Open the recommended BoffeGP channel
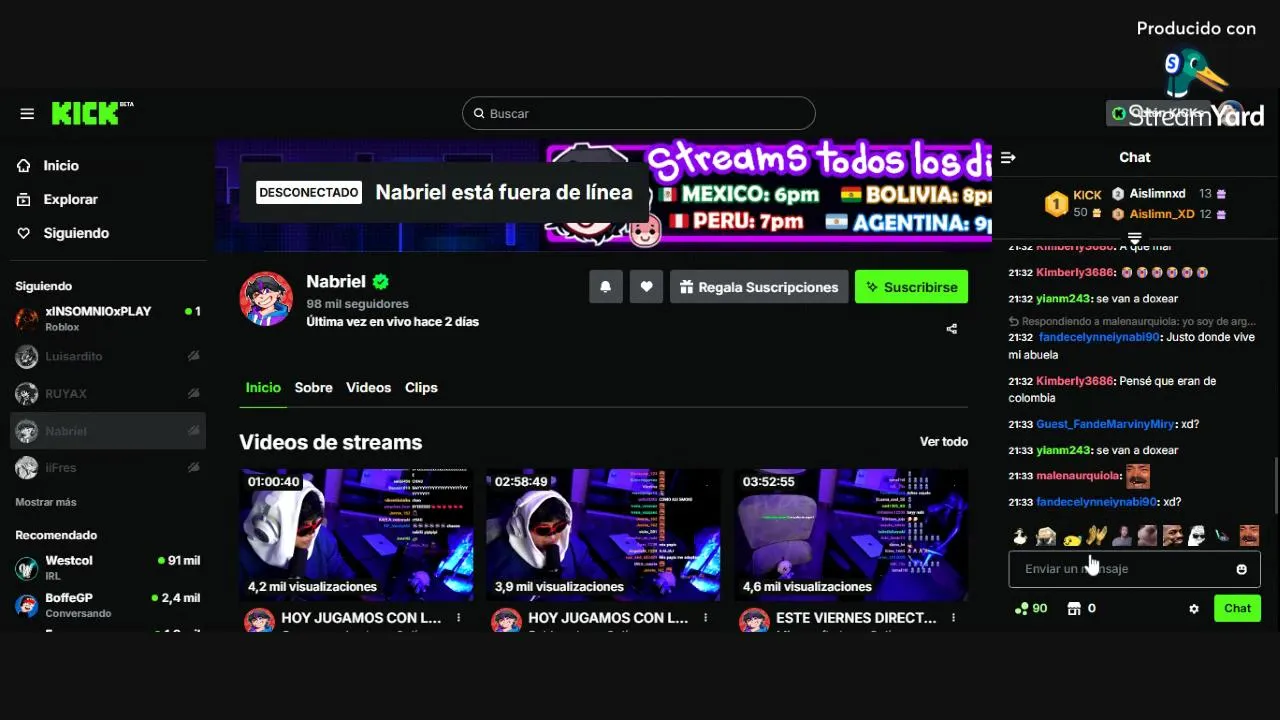The image size is (1280, 720). [x=108, y=604]
